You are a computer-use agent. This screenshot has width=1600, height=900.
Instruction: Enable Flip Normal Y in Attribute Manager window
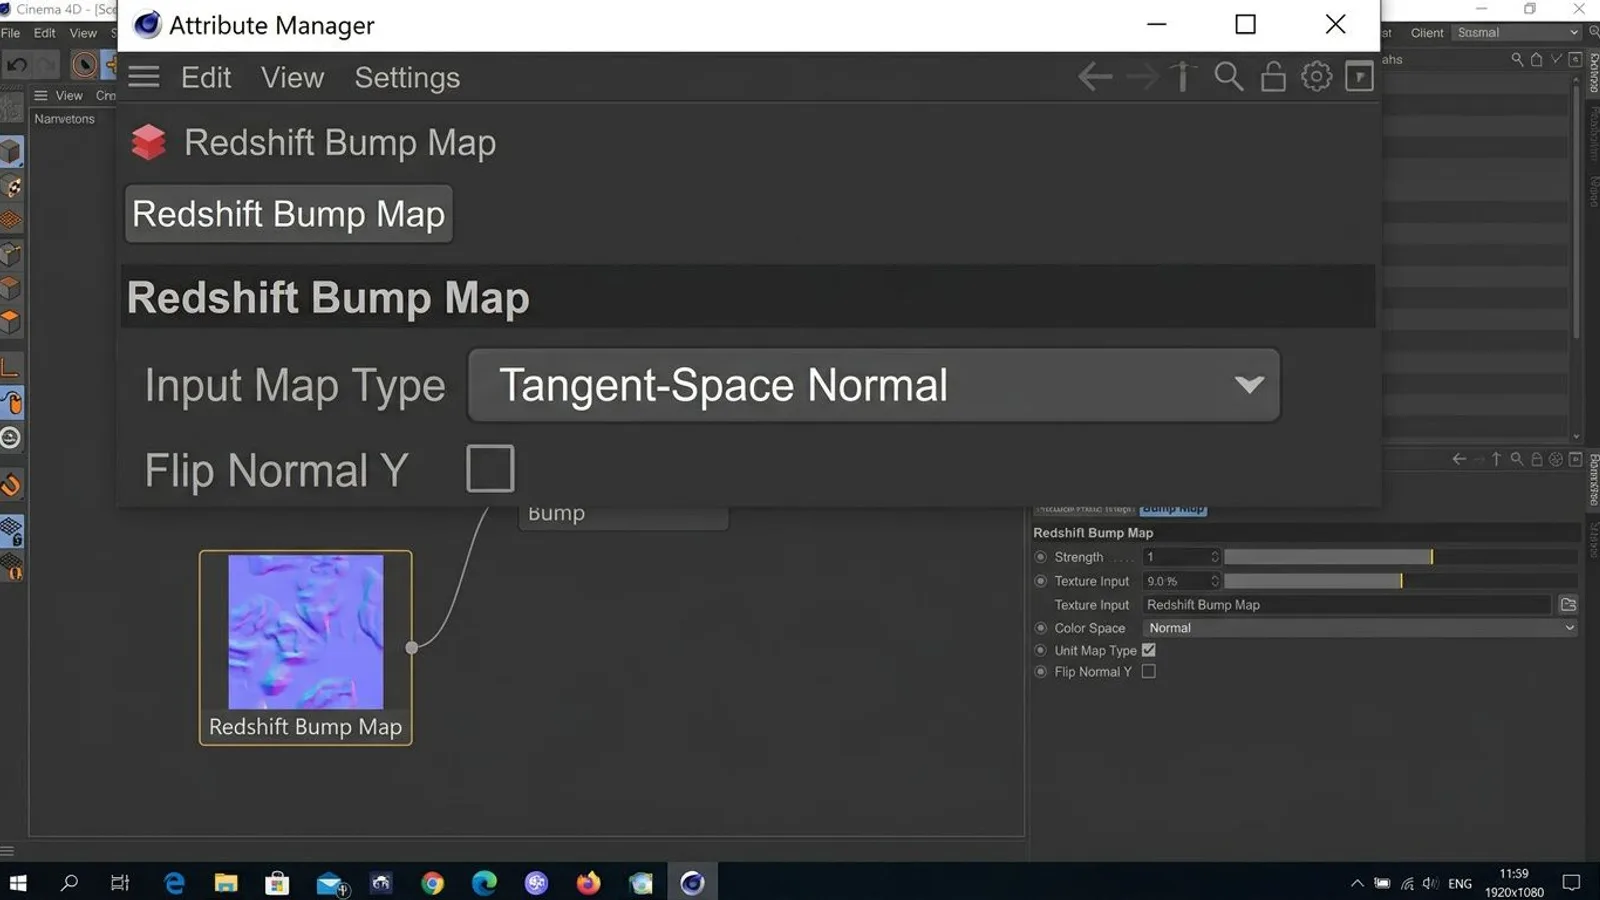point(490,468)
